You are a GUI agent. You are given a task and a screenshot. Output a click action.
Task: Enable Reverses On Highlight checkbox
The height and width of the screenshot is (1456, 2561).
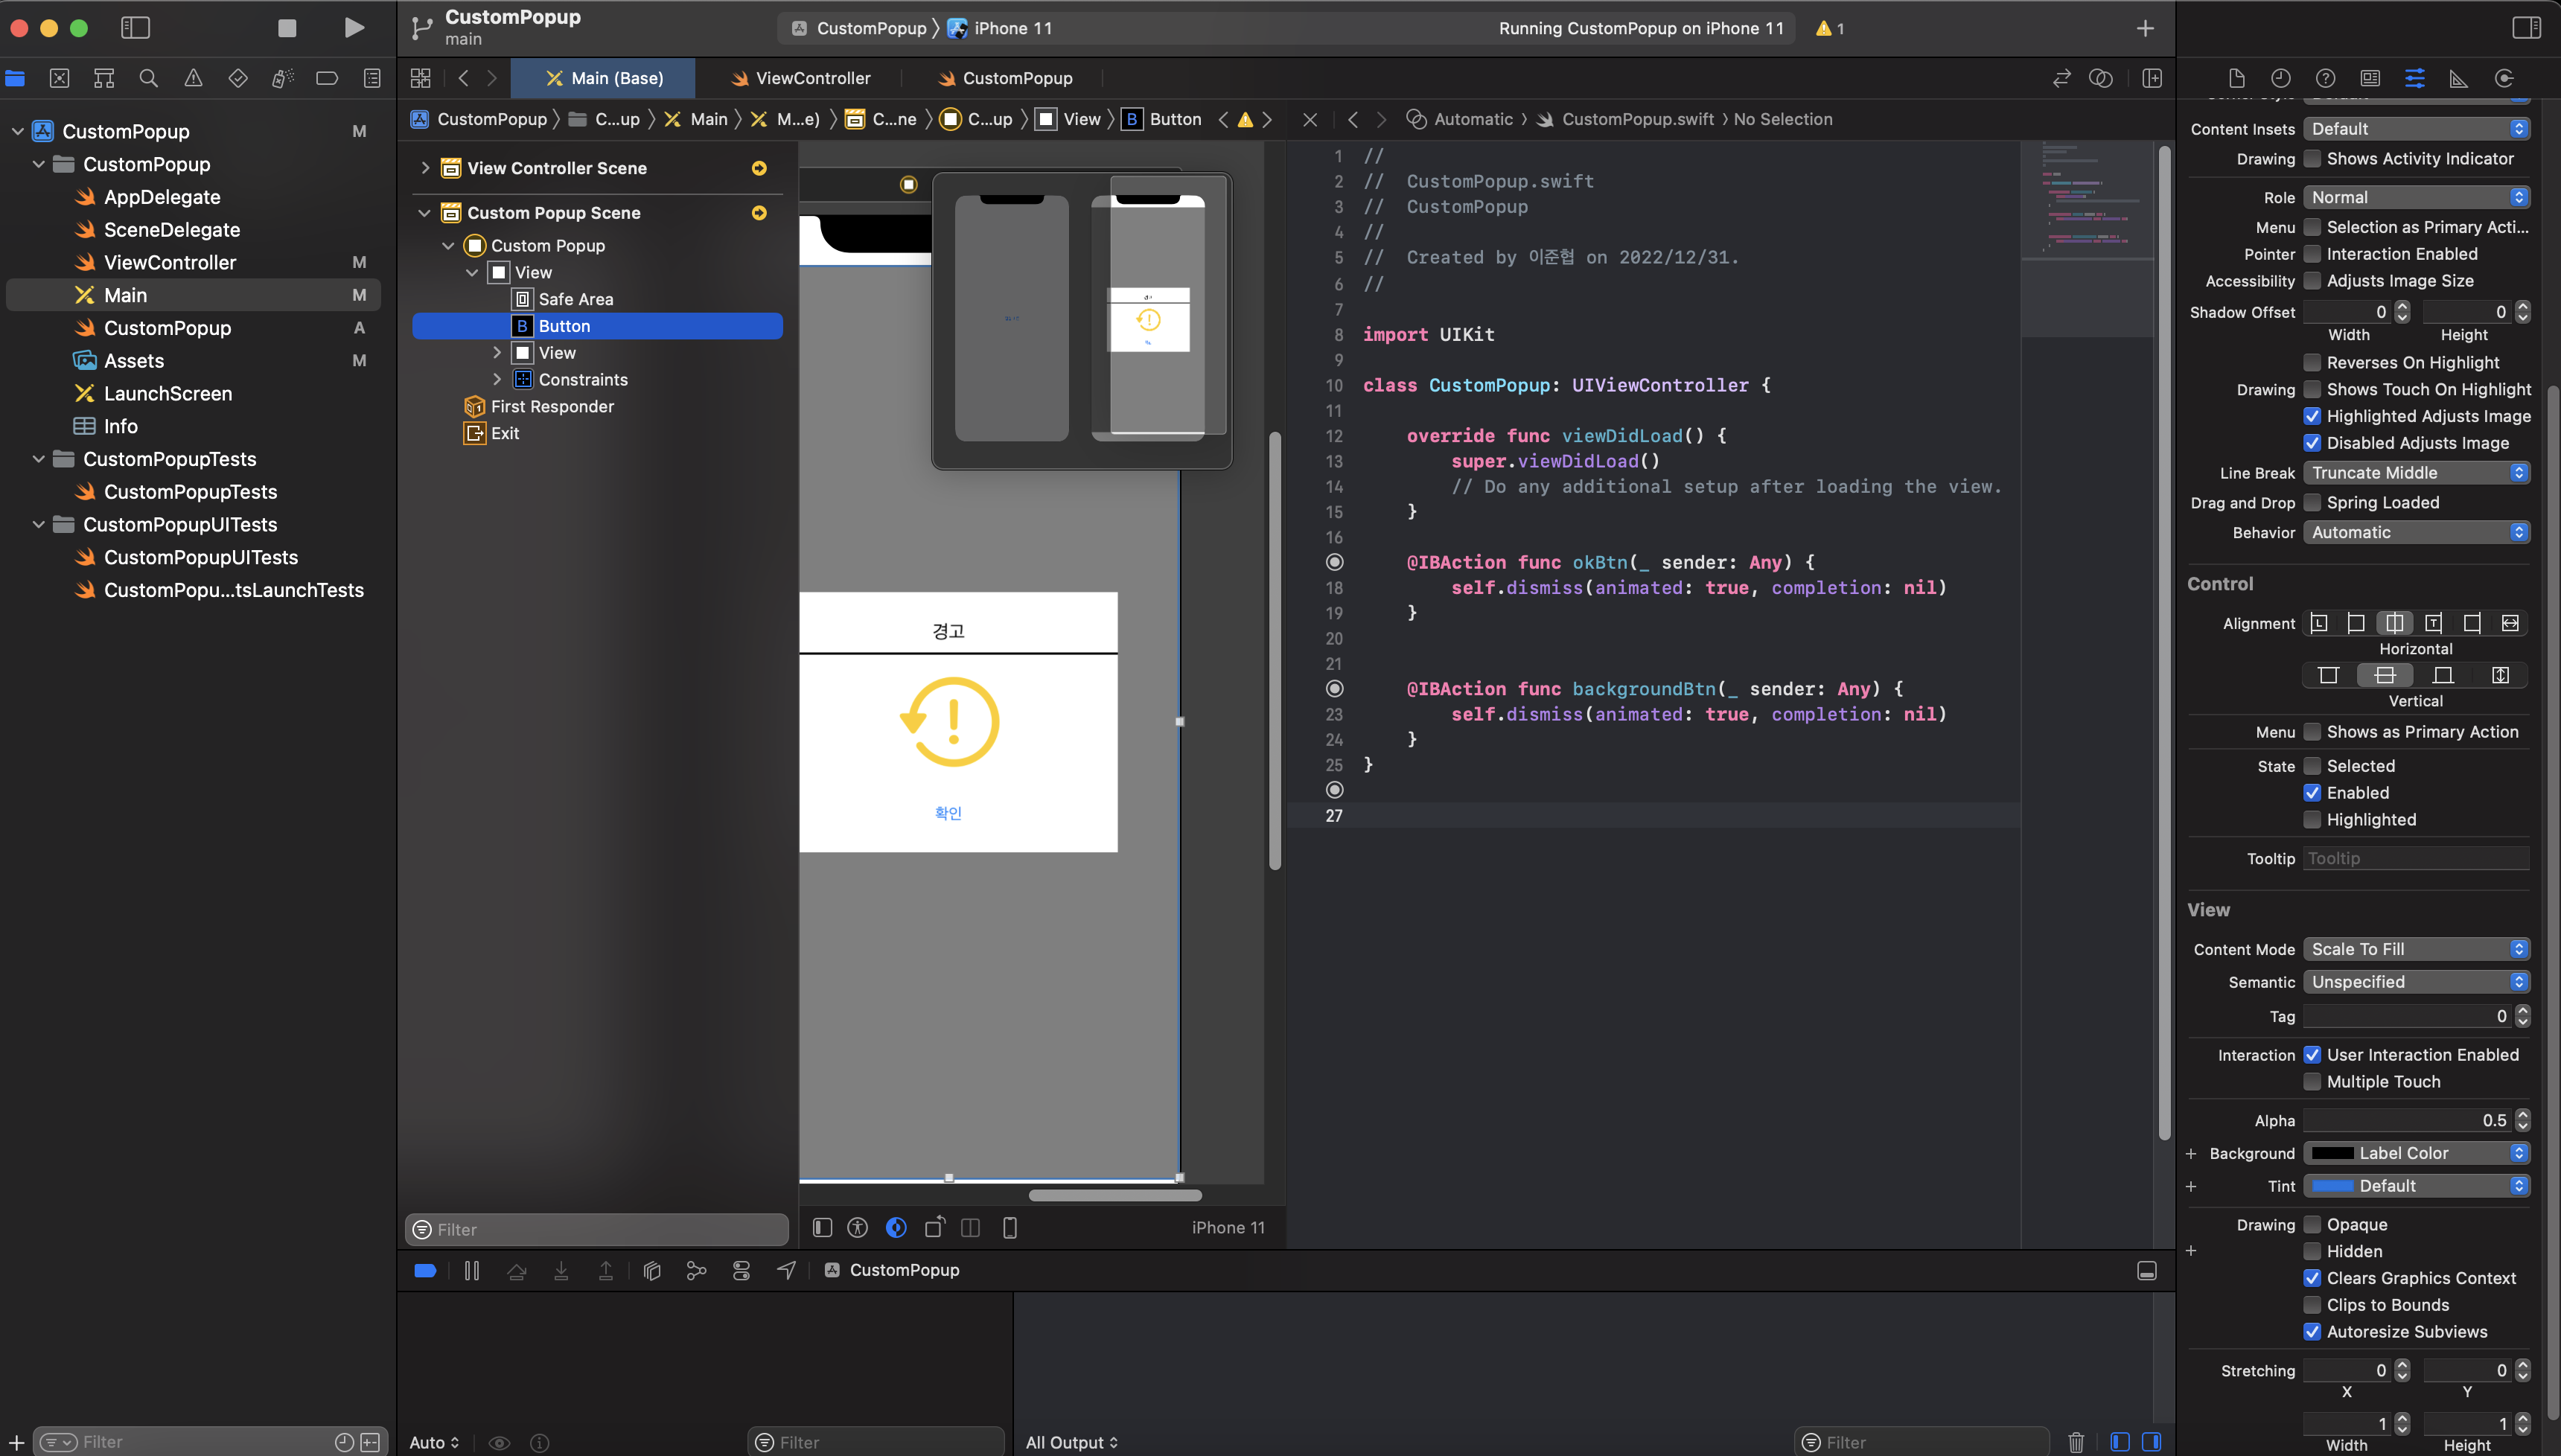point(2312,362)
